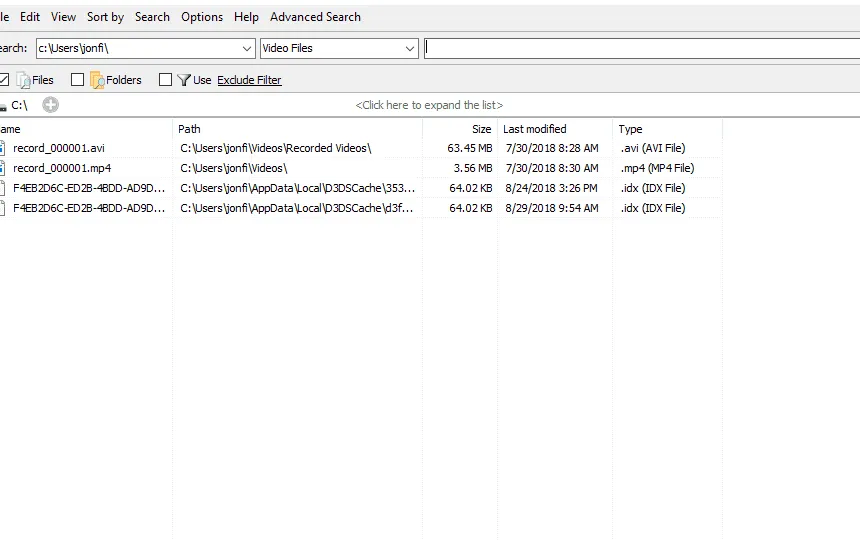This screenshot has width=860, height=540.
Task: Open the Video Files type dropdown
Action: click(409, 48)
